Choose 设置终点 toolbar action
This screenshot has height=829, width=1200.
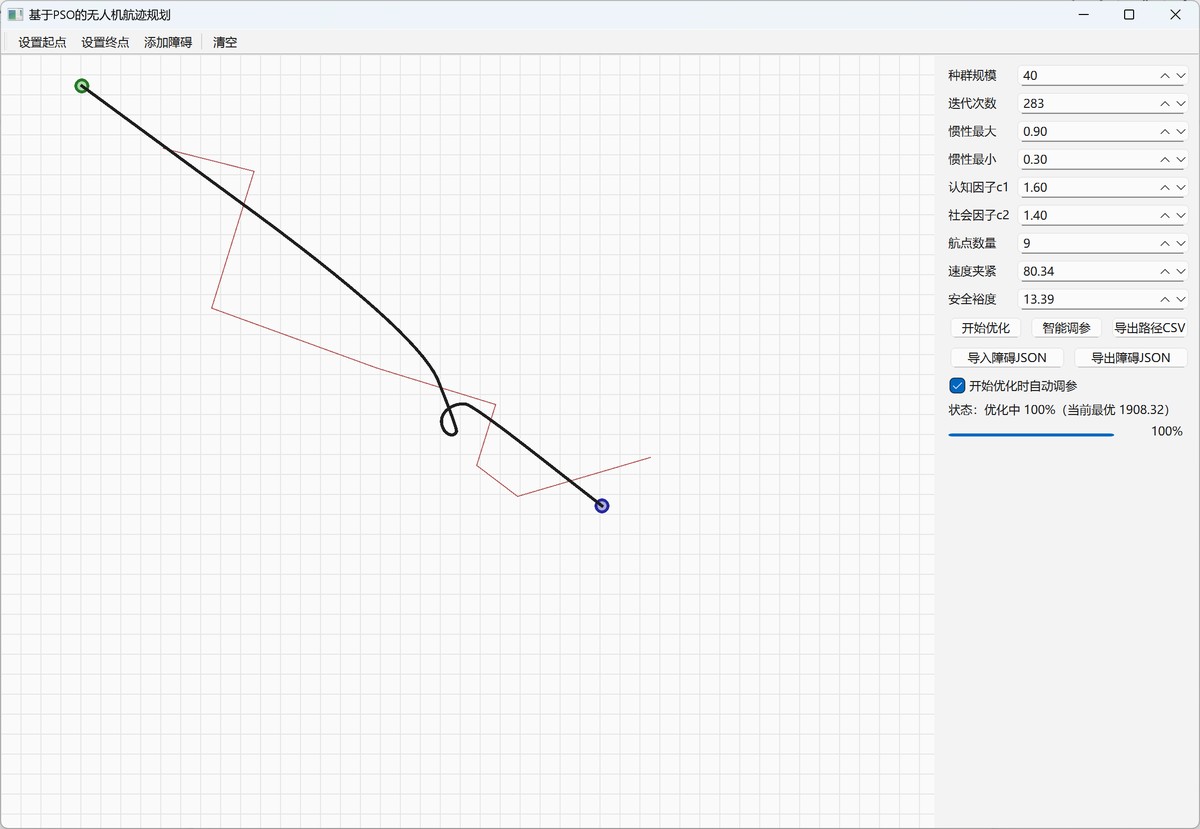105,42
